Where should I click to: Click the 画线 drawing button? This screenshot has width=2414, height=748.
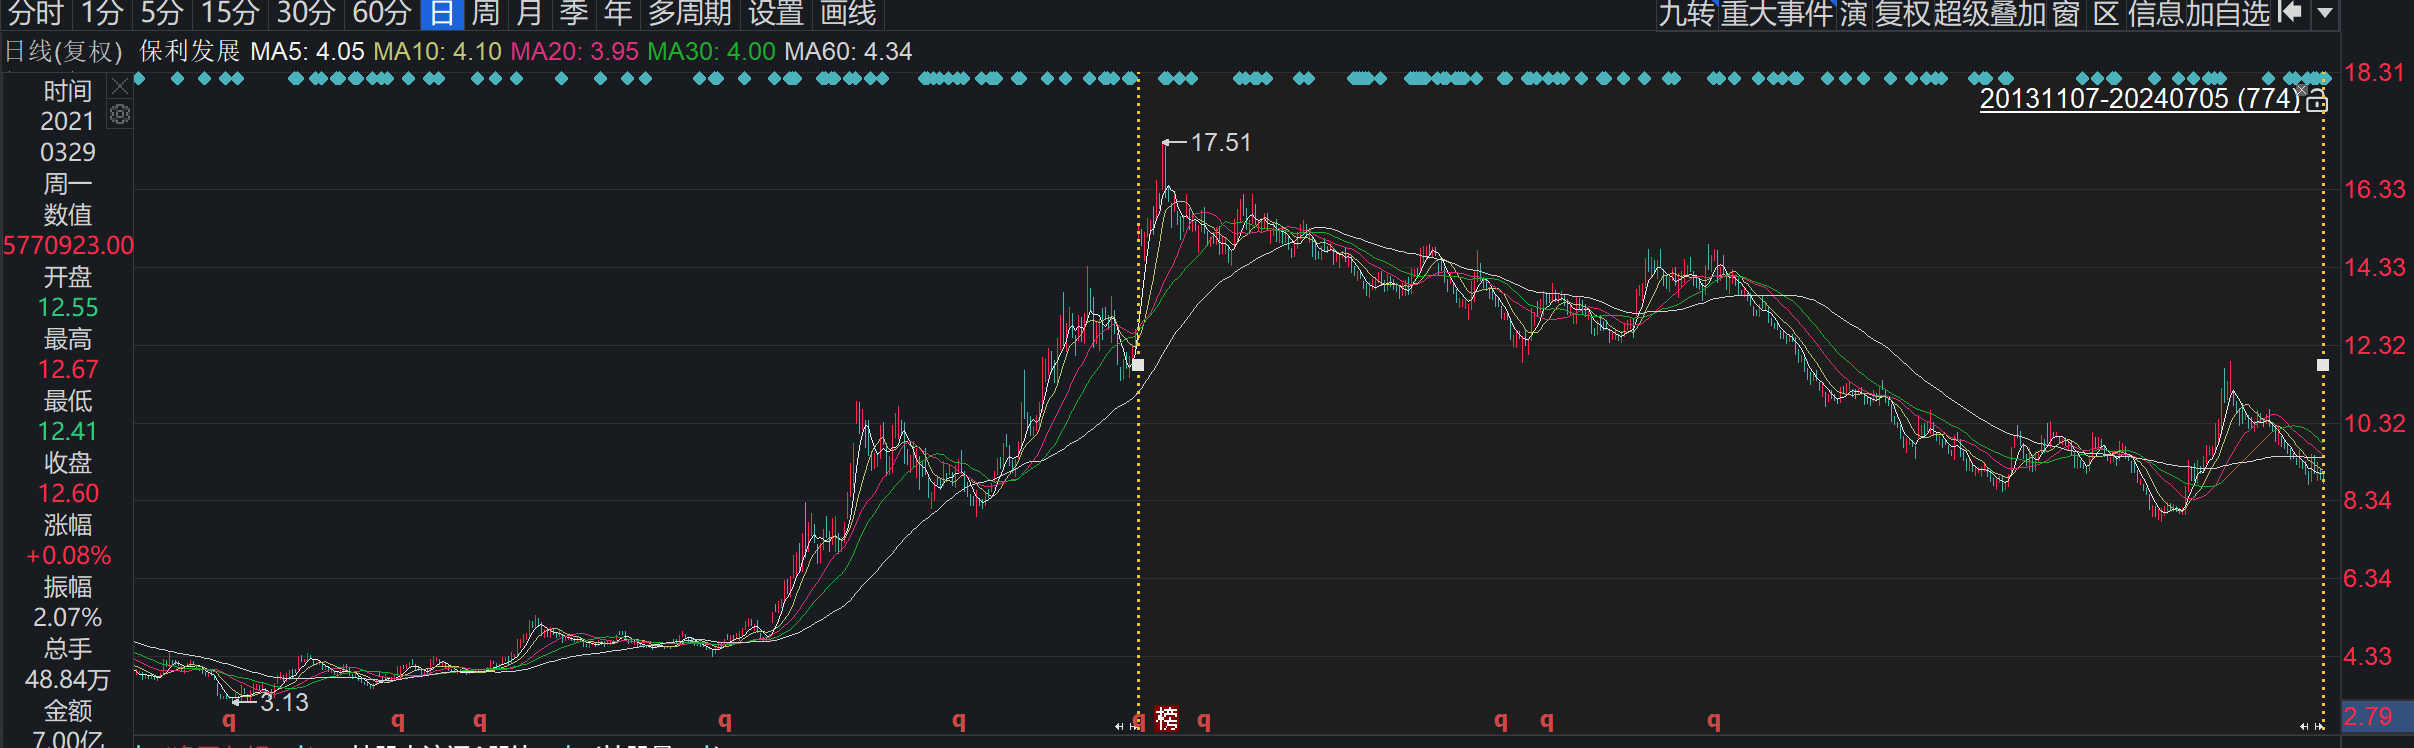tap(848, 14)
